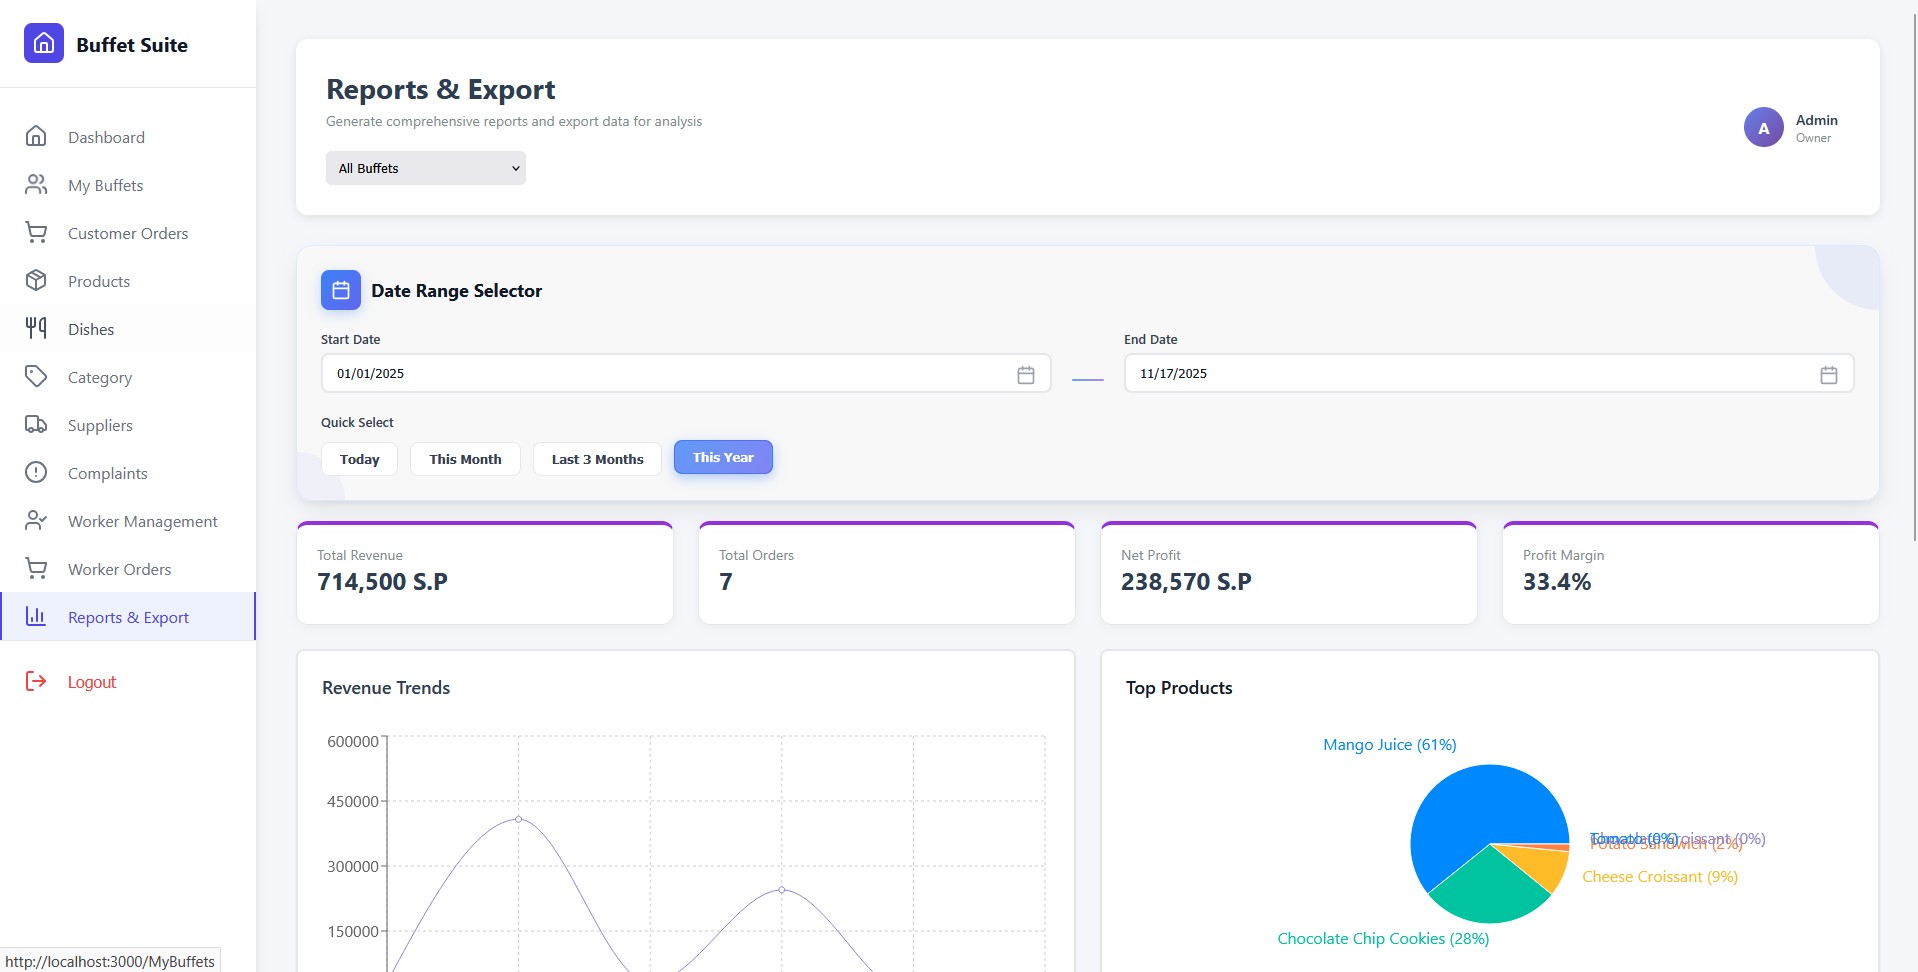Click the End Date calendar picker icon
1918x972 pixels.
pyautogui.click(x=1828, y=375)
